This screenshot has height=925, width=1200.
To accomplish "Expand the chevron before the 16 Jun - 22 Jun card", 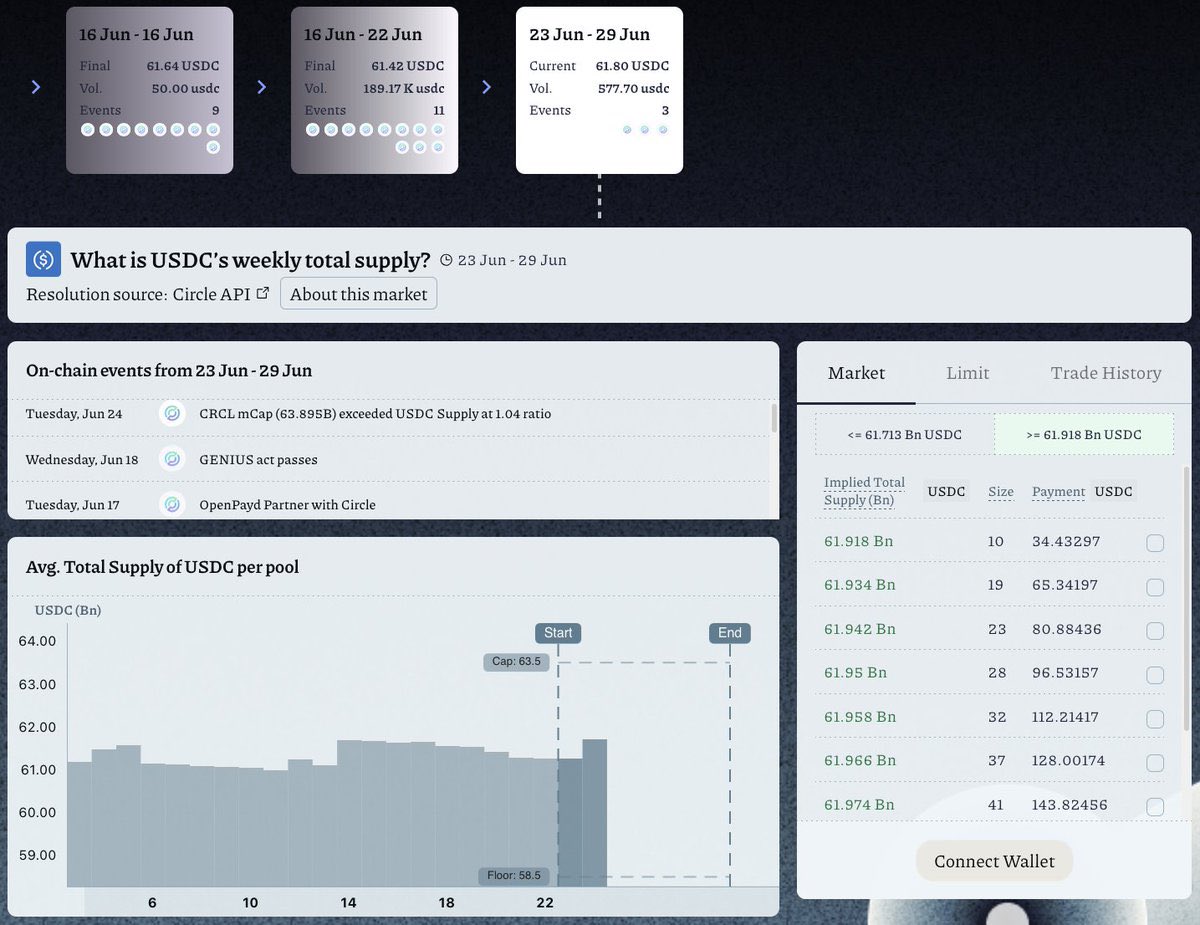I will point(262,87).
